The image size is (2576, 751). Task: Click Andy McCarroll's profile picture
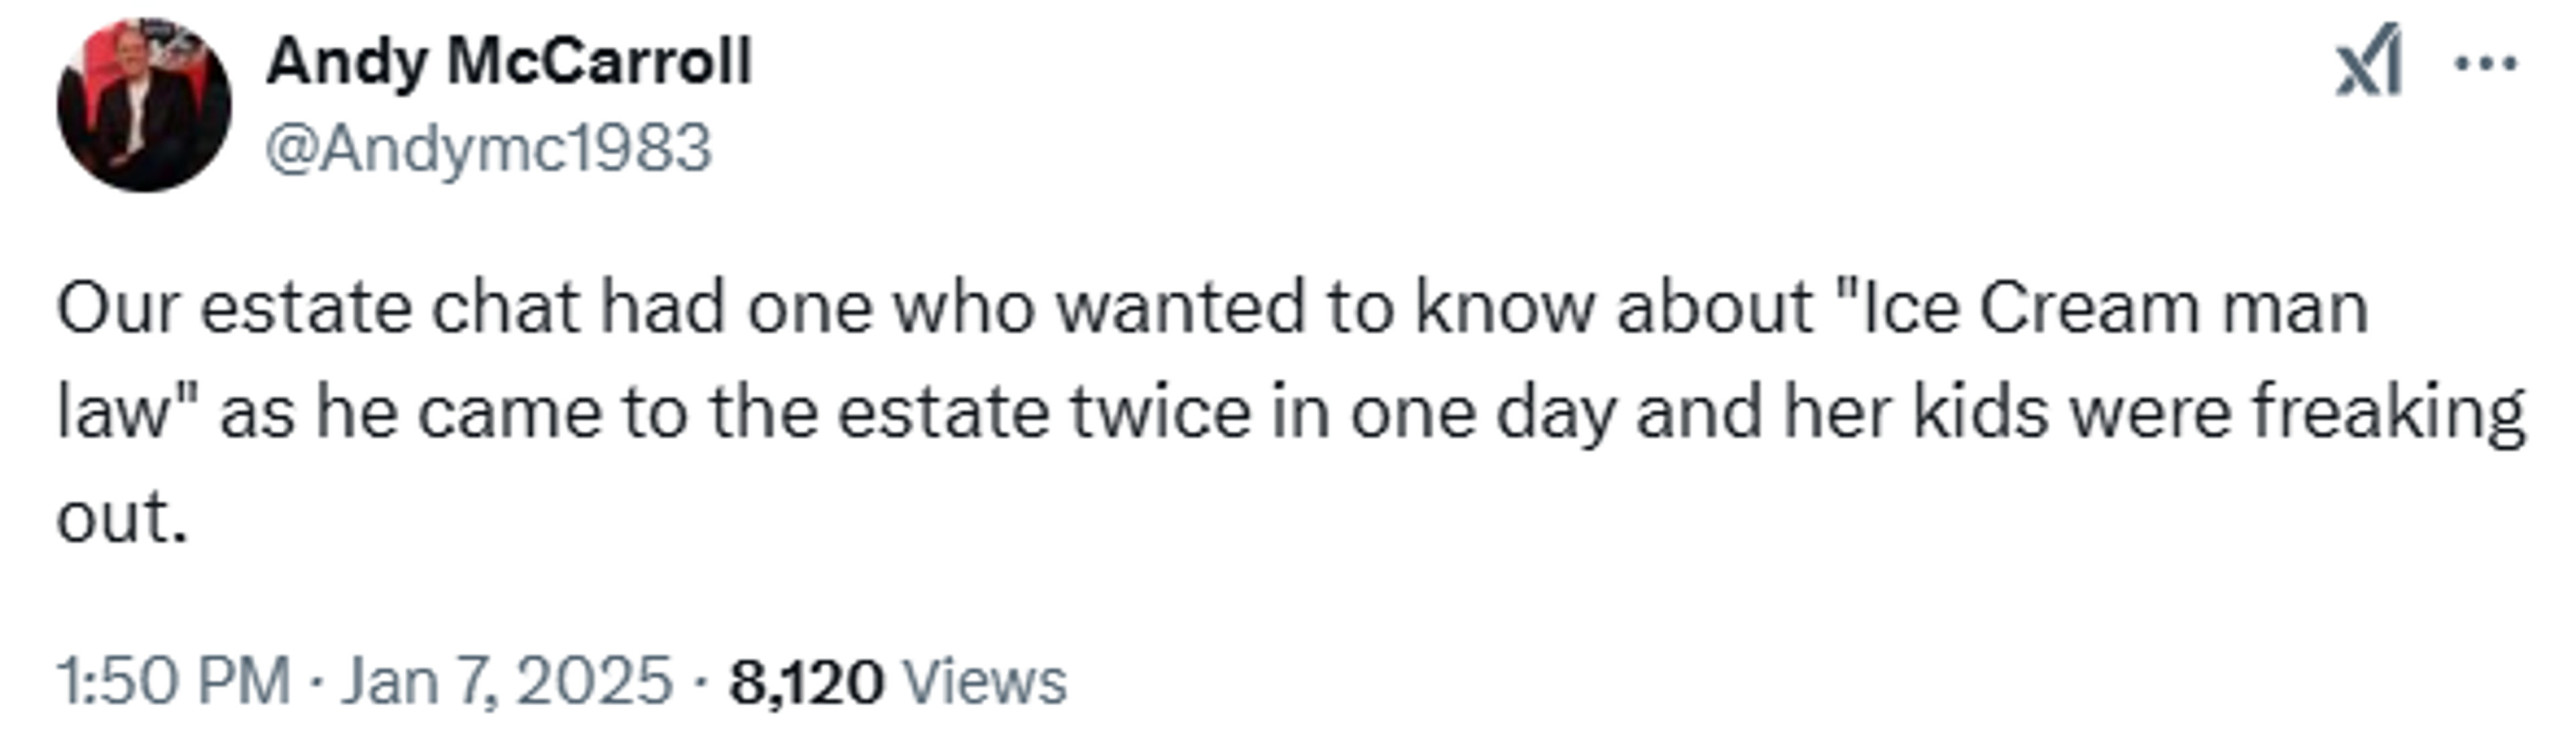(144, 104)
